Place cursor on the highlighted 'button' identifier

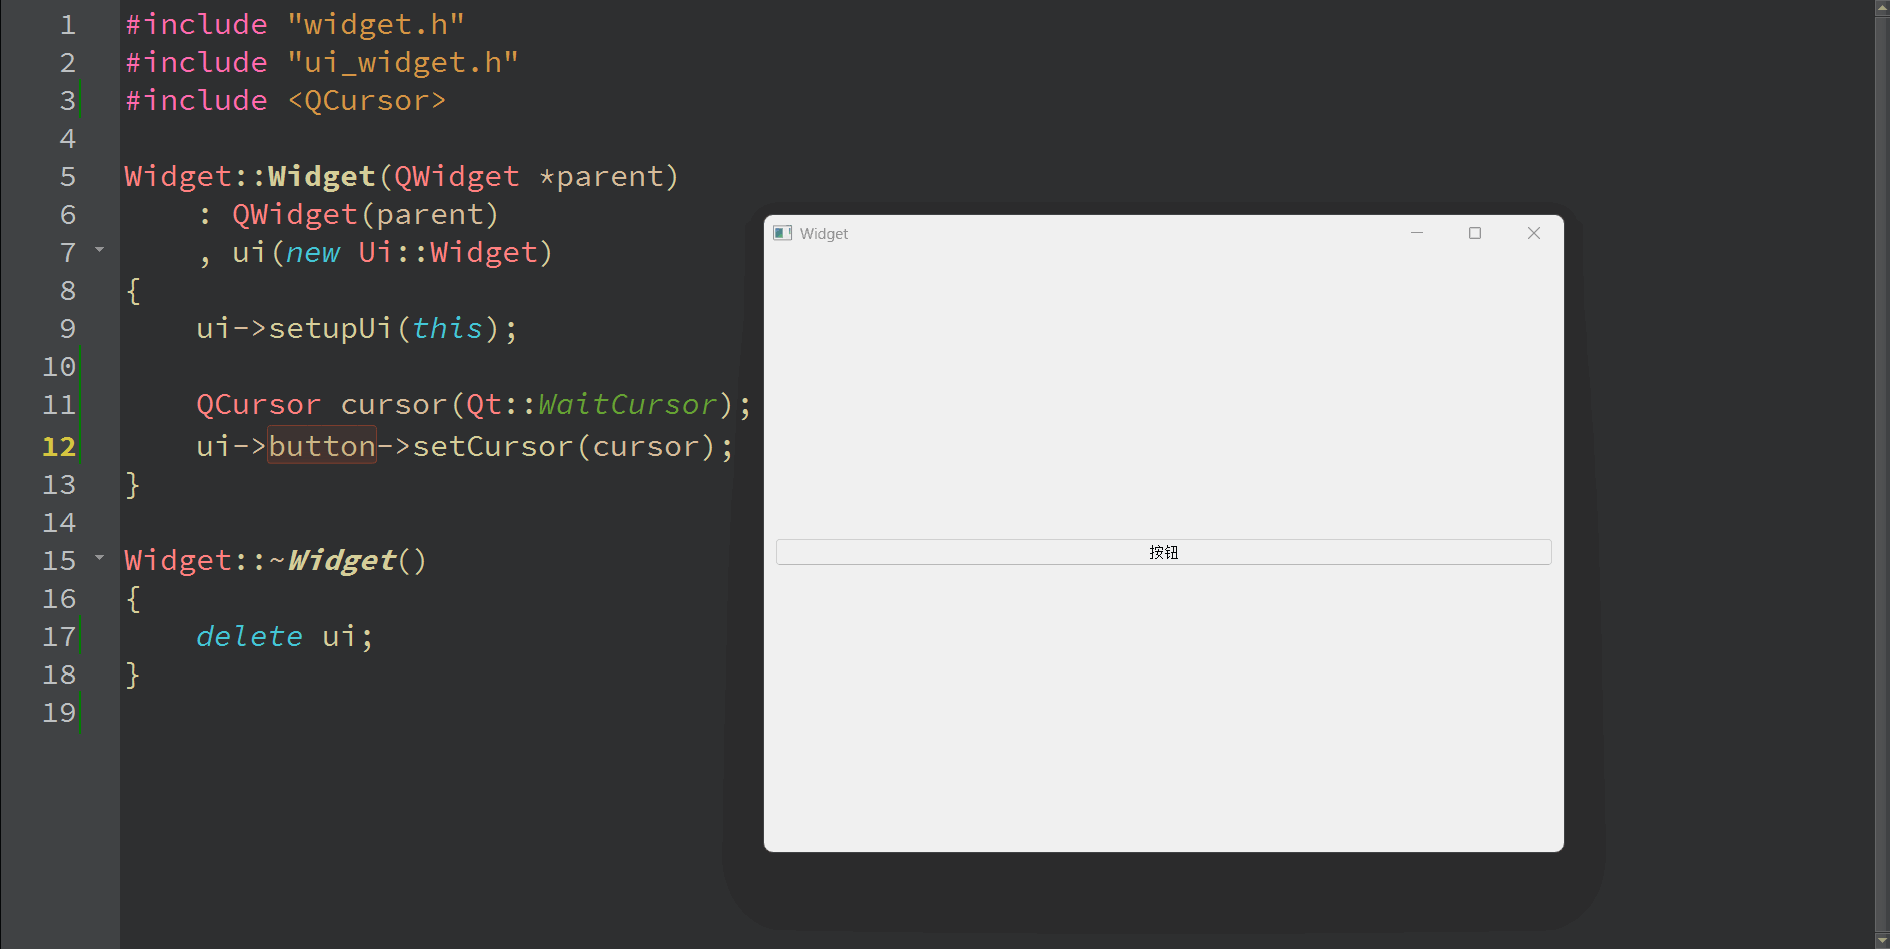click(x=321, y=446)
